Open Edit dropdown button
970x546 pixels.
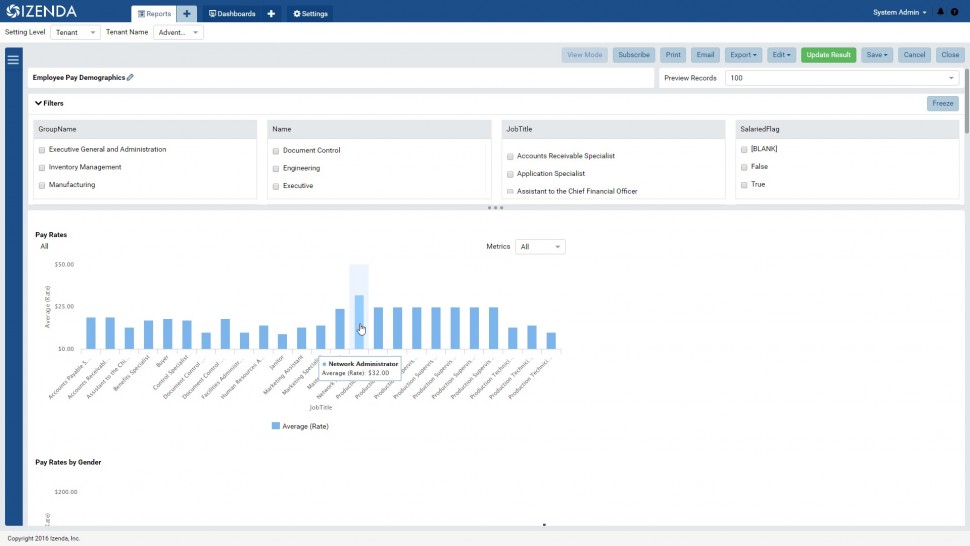click(781, 55)
